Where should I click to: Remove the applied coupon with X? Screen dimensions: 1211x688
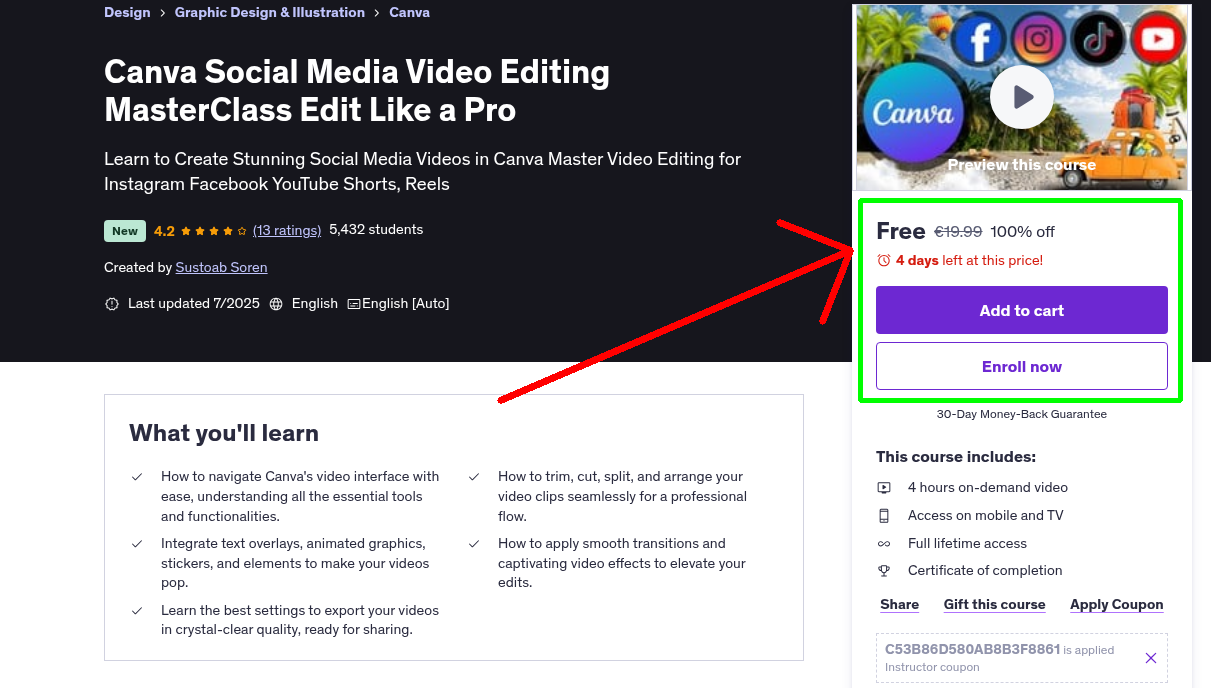1151,658
